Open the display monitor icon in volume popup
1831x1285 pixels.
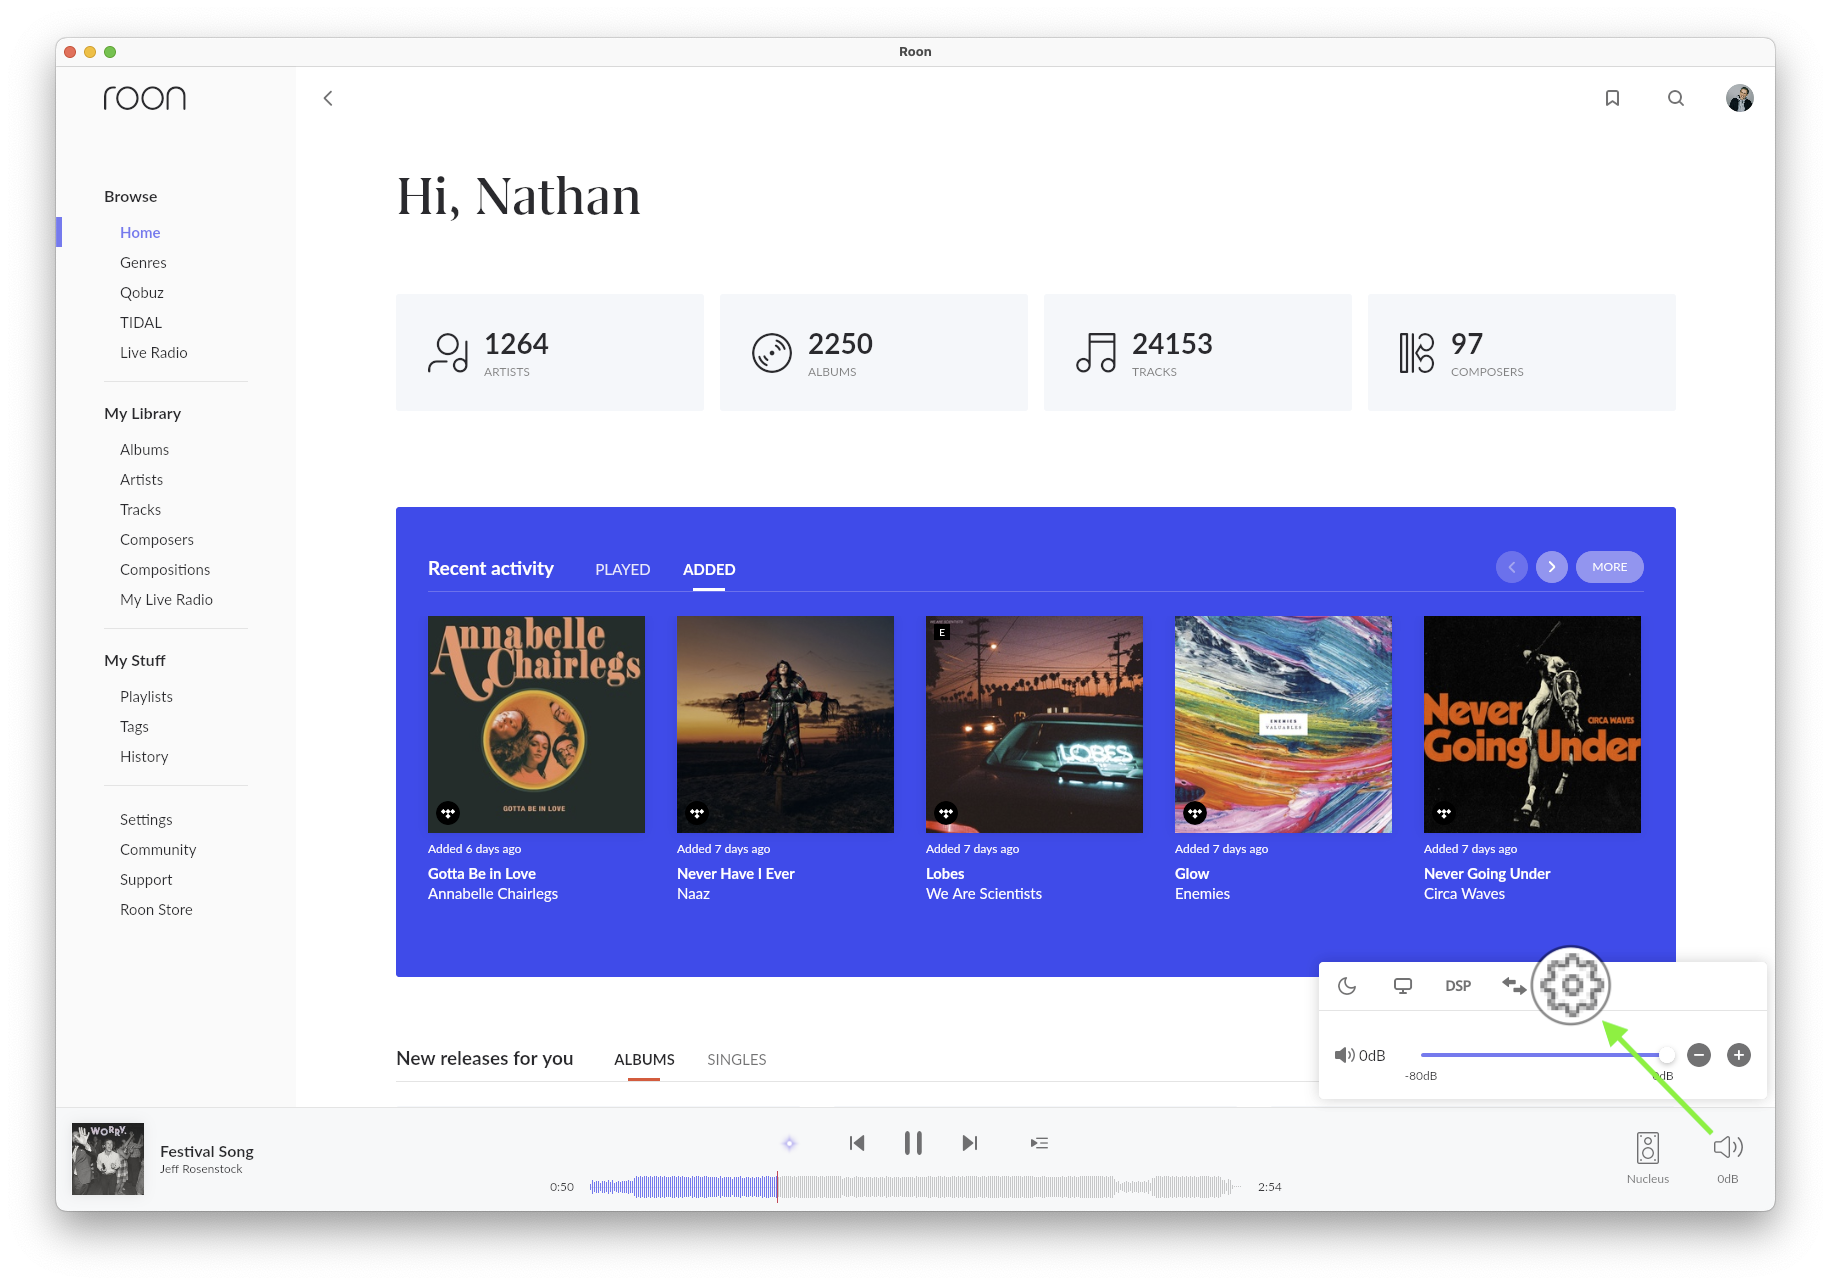[x=1403, y=986]
